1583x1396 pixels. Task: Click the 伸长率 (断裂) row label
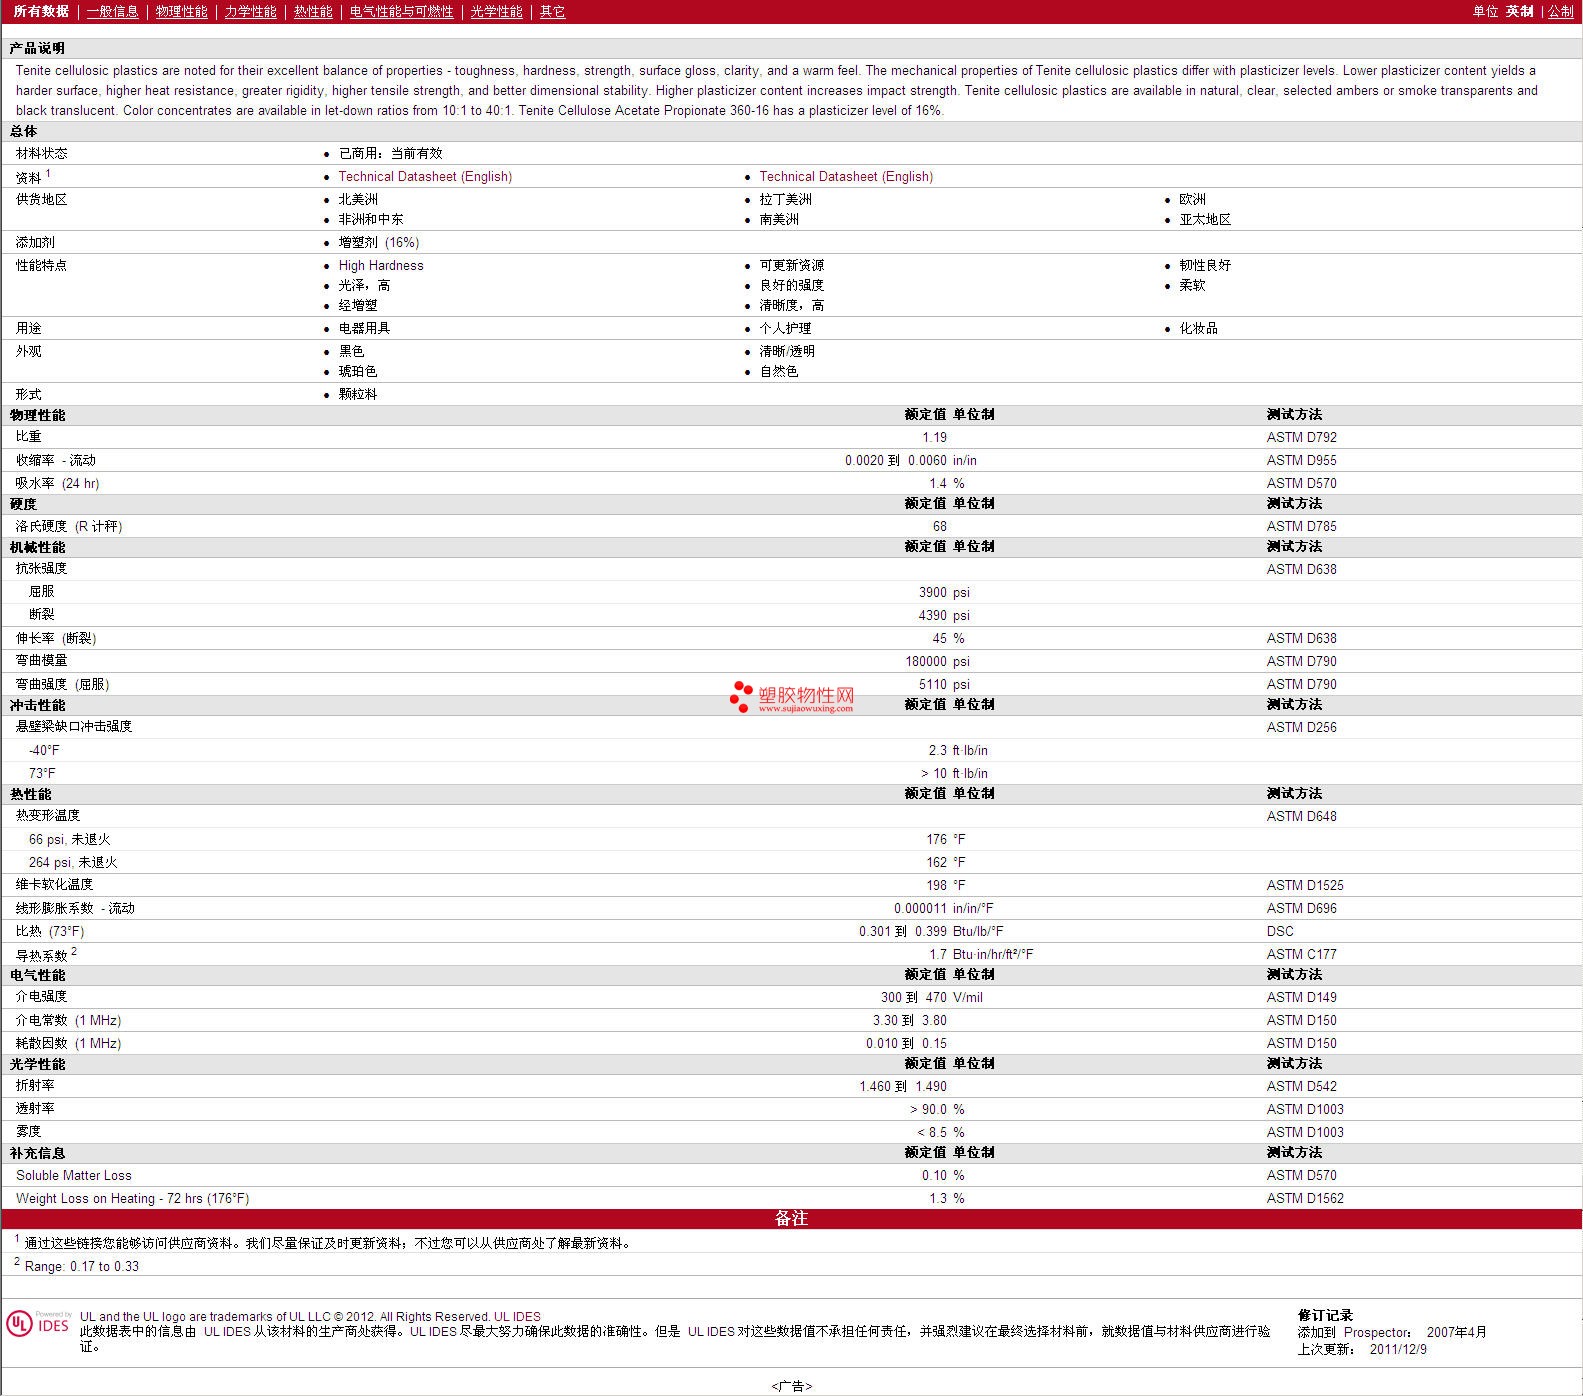tap(56, 638)
